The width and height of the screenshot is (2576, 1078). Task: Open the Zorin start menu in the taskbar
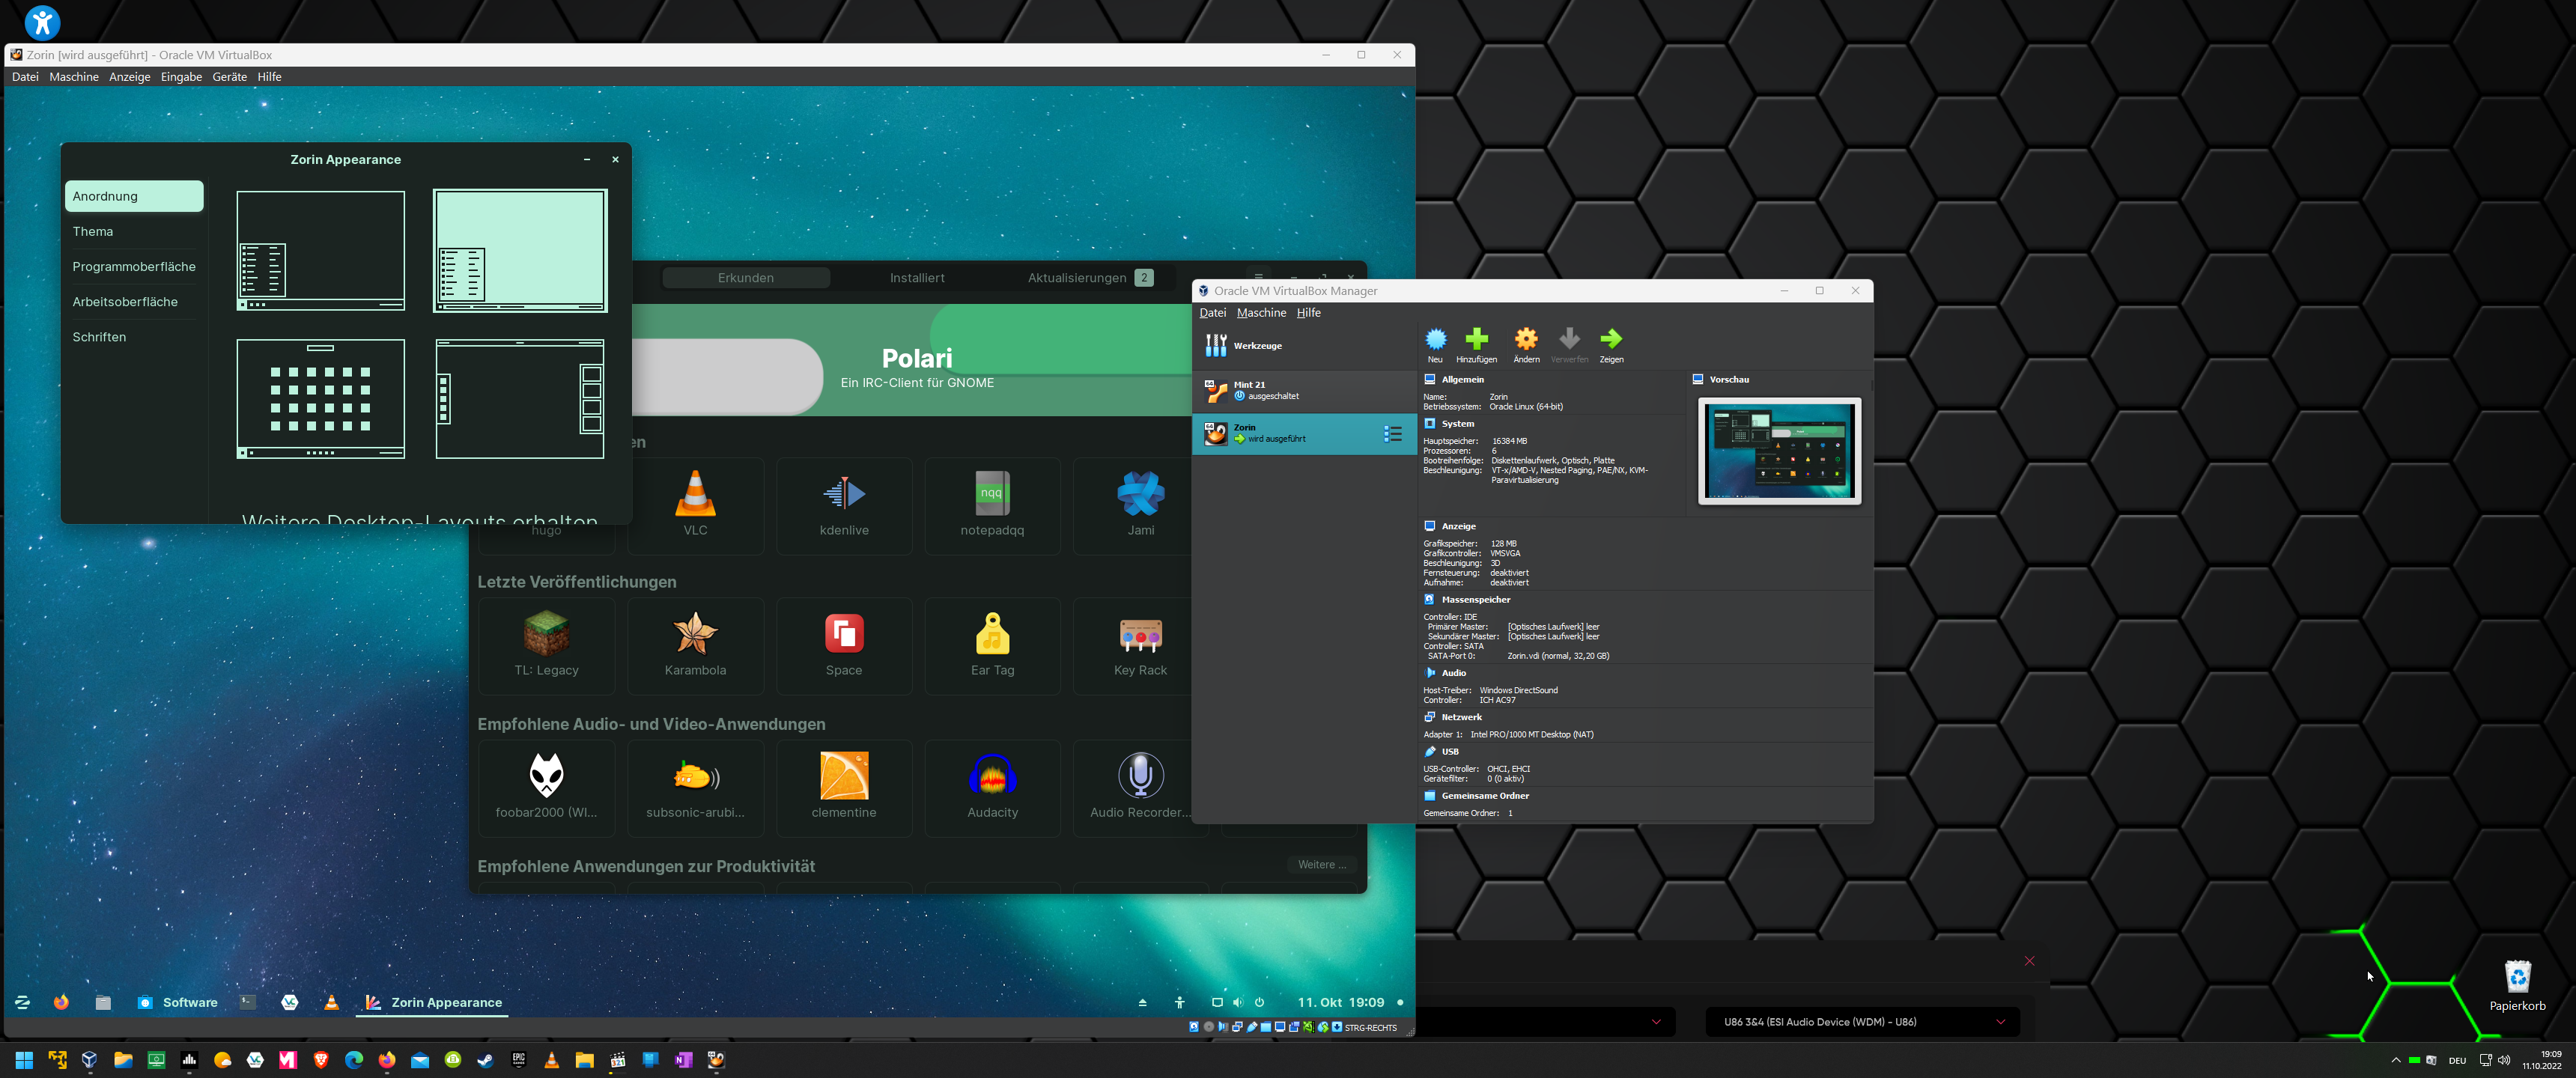(22, 1002)
